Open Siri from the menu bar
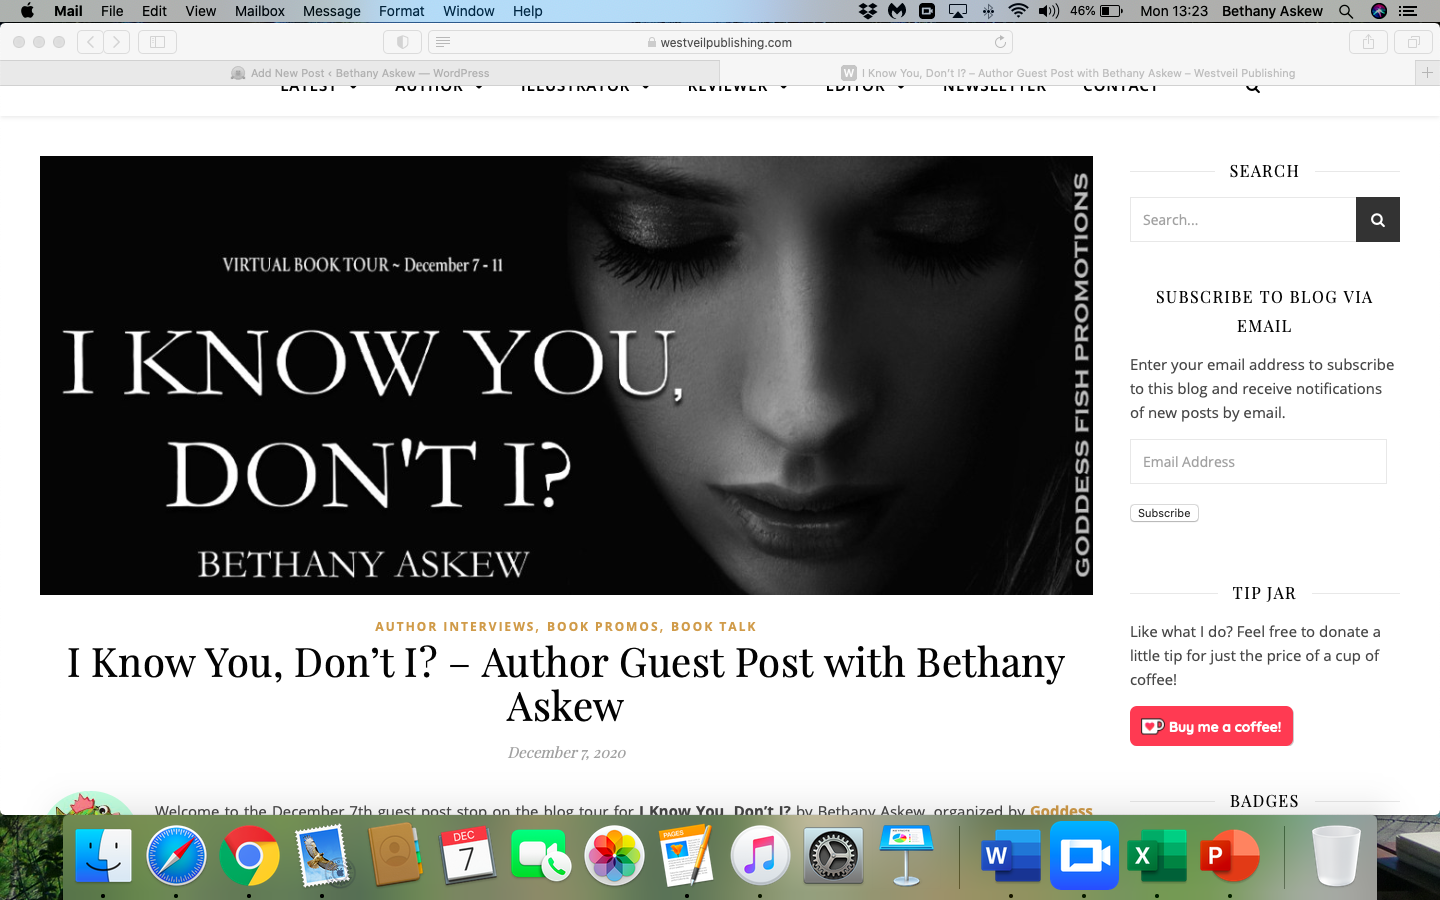Screen dimensions: 1440x900 1379,11
